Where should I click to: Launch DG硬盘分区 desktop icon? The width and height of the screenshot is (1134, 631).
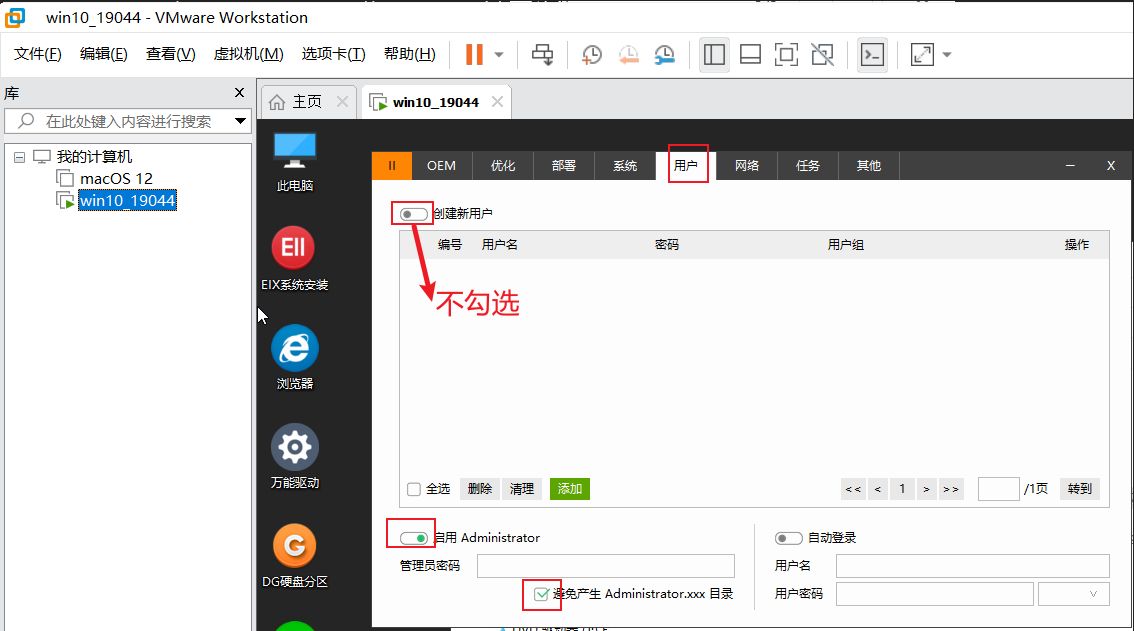(294, 546)
